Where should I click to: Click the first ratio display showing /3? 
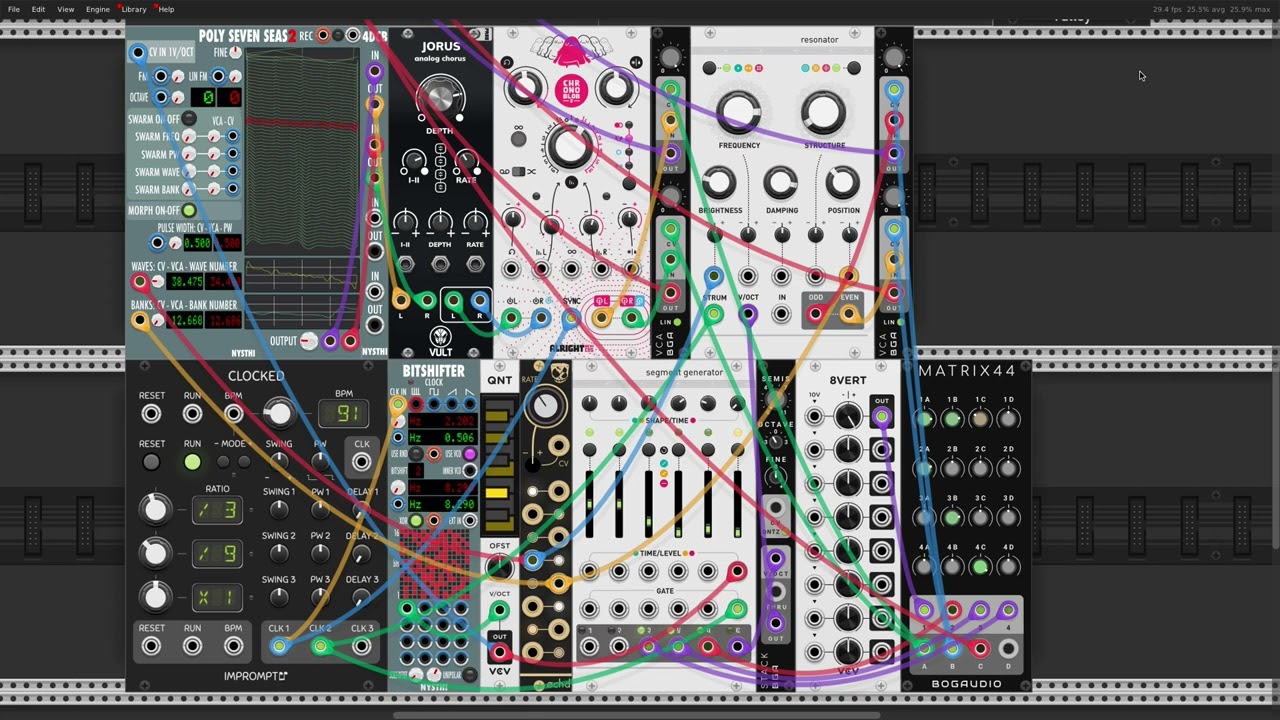point(217,510)
